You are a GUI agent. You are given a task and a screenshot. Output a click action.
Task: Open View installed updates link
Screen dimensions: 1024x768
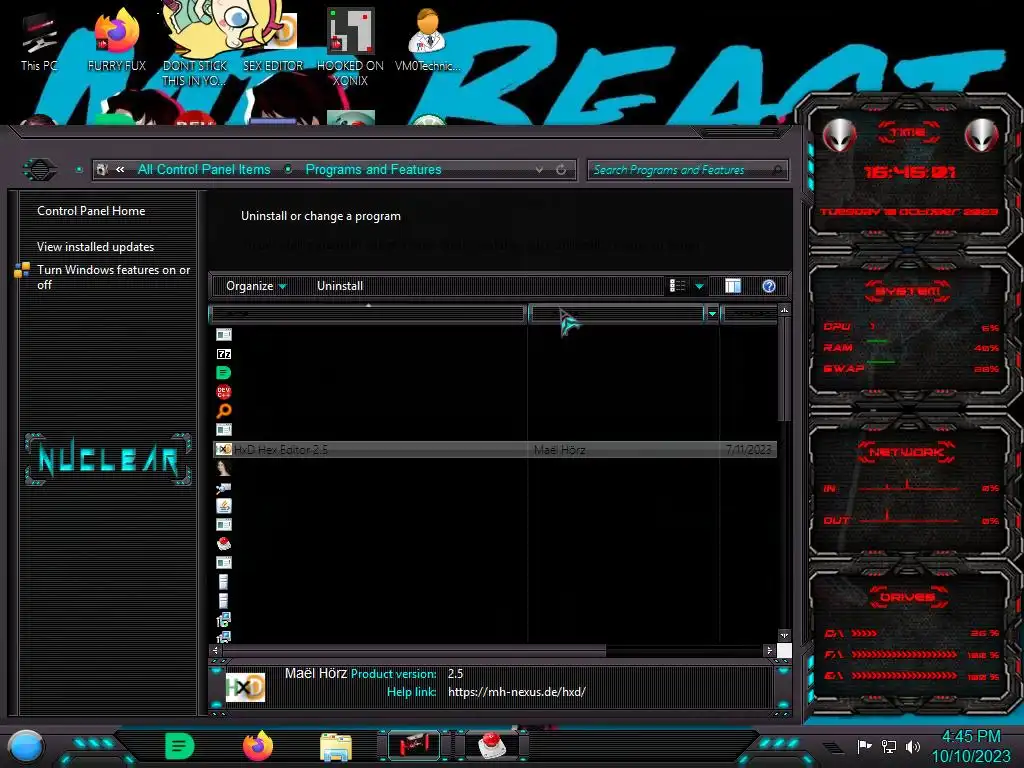tap(95, 247)
